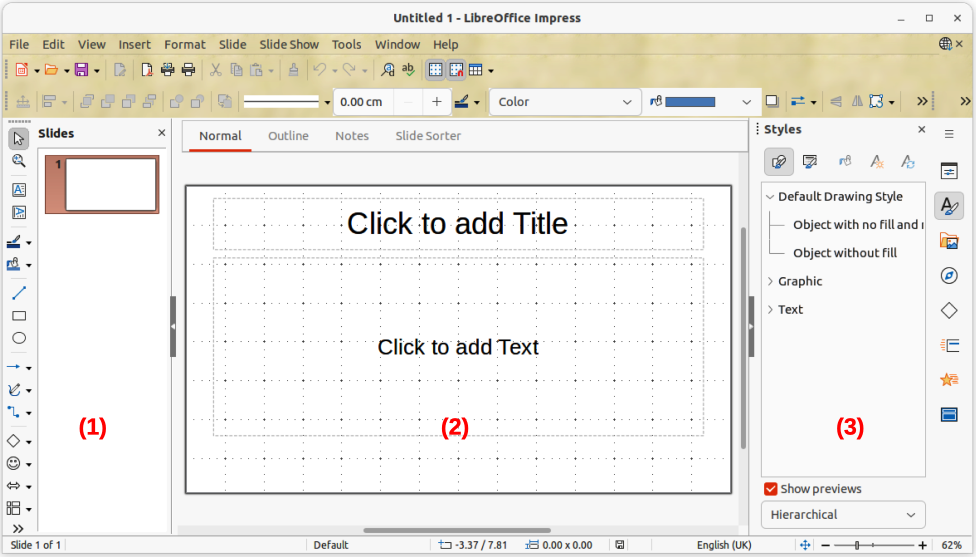Switch to Drawing Styles in Styles panel
Screen dimensions: 976x557
click(779, 162)
